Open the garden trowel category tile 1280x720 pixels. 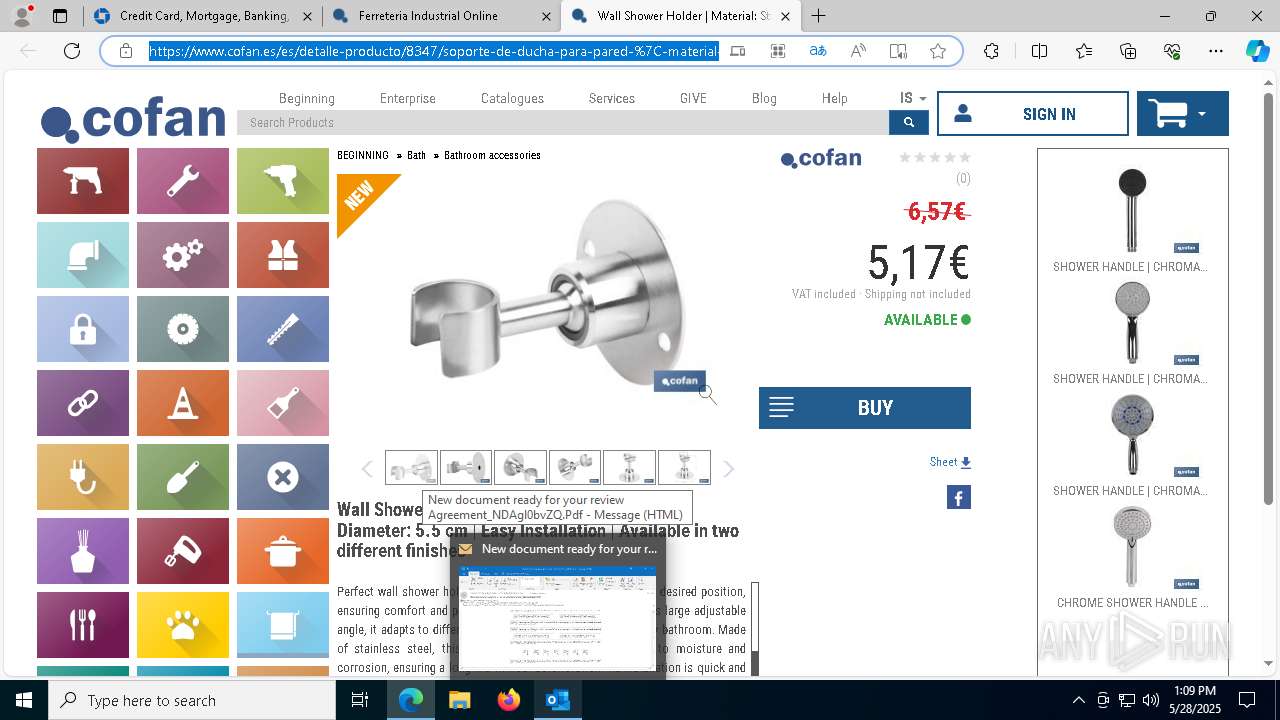pyautogui.click(x=183, y=477)
